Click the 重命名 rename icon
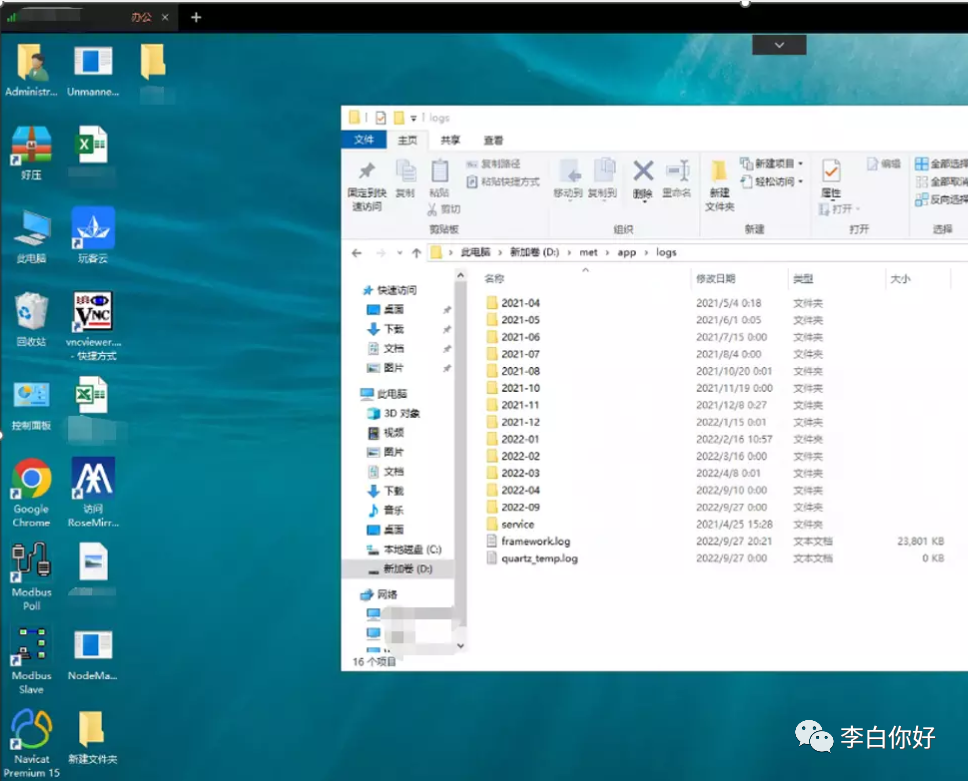The image size is (968, 781). [677, 179]
